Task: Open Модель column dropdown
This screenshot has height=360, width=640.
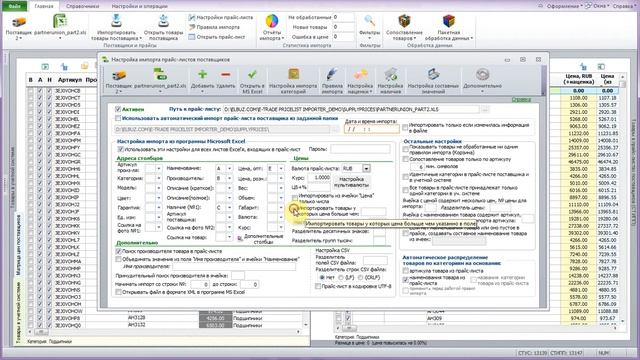Action: point(159,188)
